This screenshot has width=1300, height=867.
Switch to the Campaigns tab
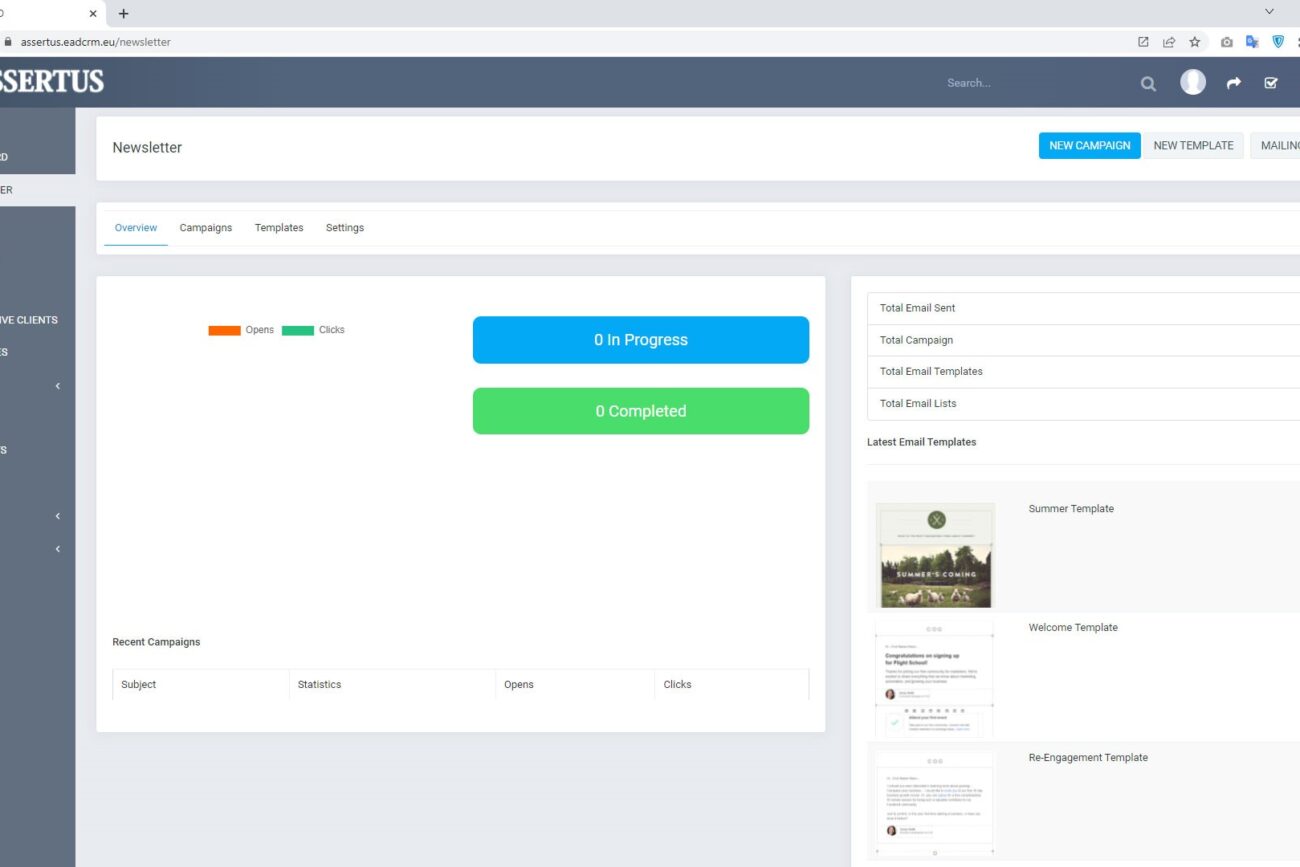205,228
